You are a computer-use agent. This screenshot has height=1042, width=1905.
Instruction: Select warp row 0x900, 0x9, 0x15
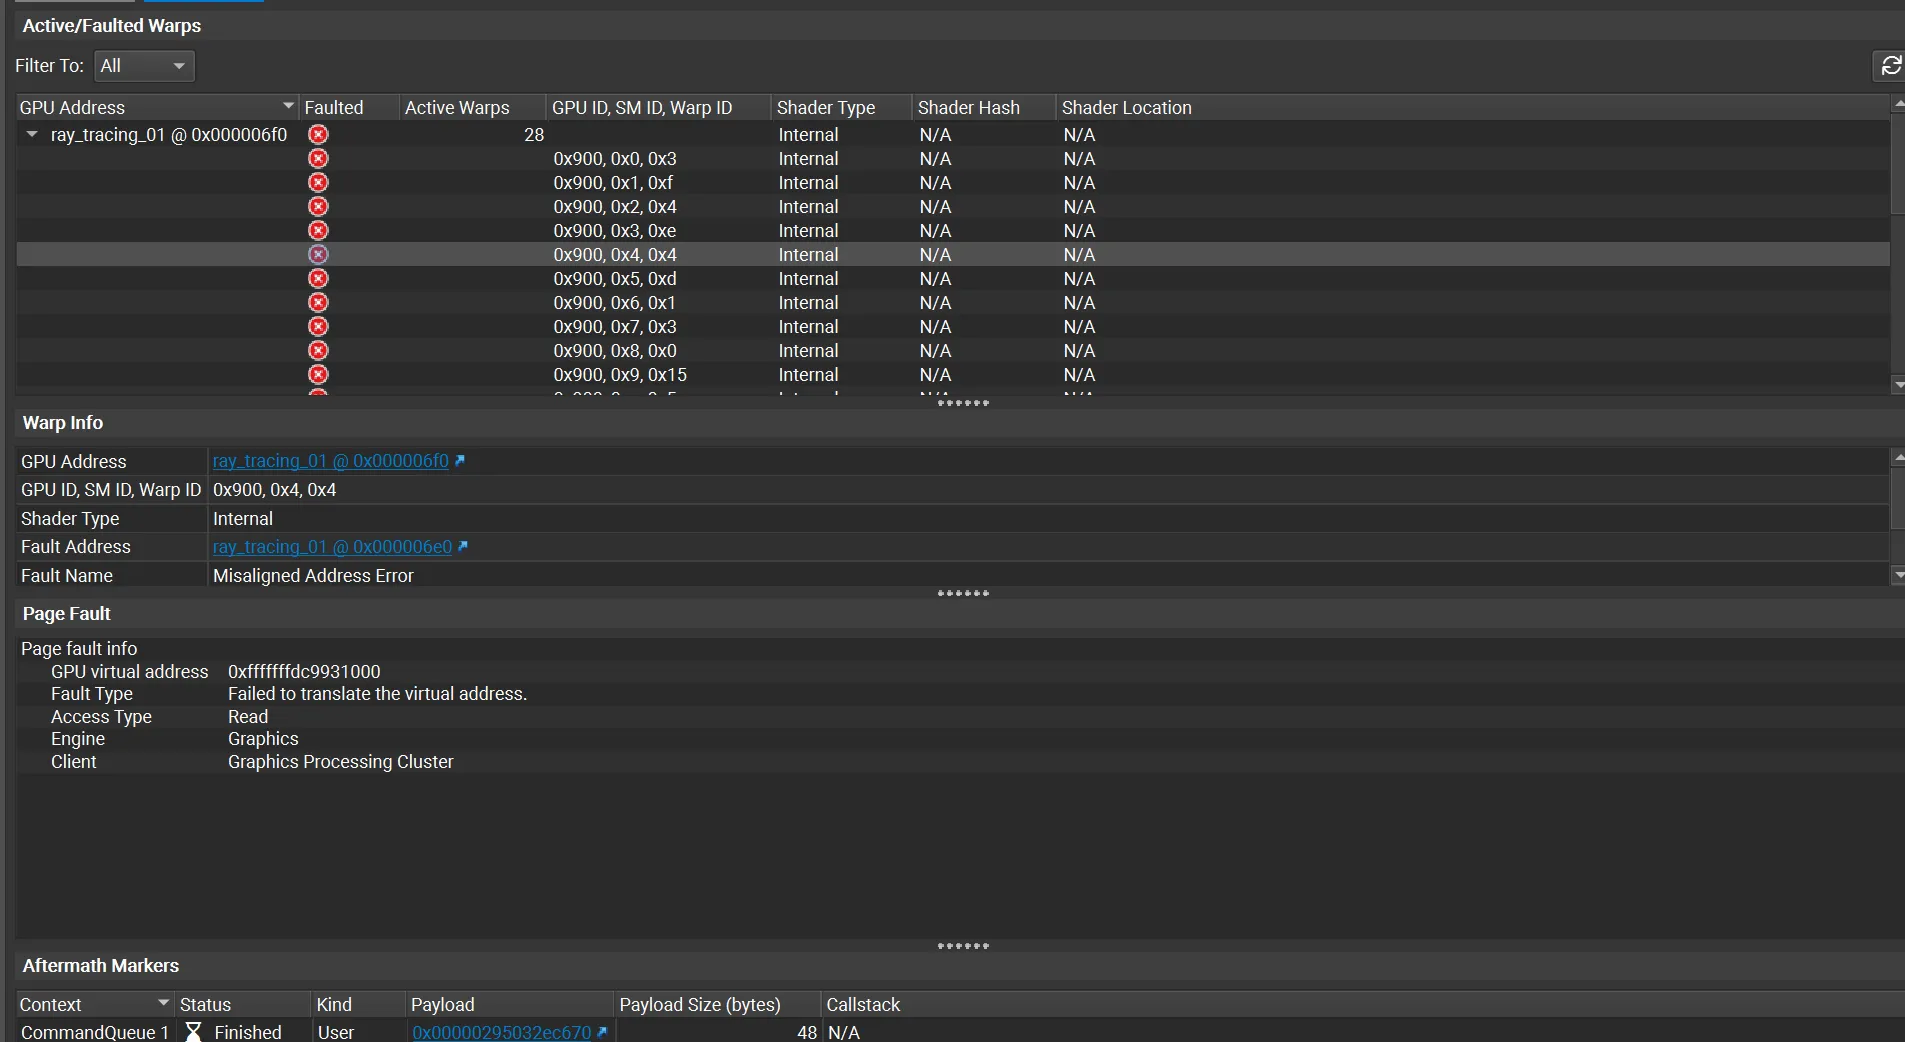(x=953, y=374)
